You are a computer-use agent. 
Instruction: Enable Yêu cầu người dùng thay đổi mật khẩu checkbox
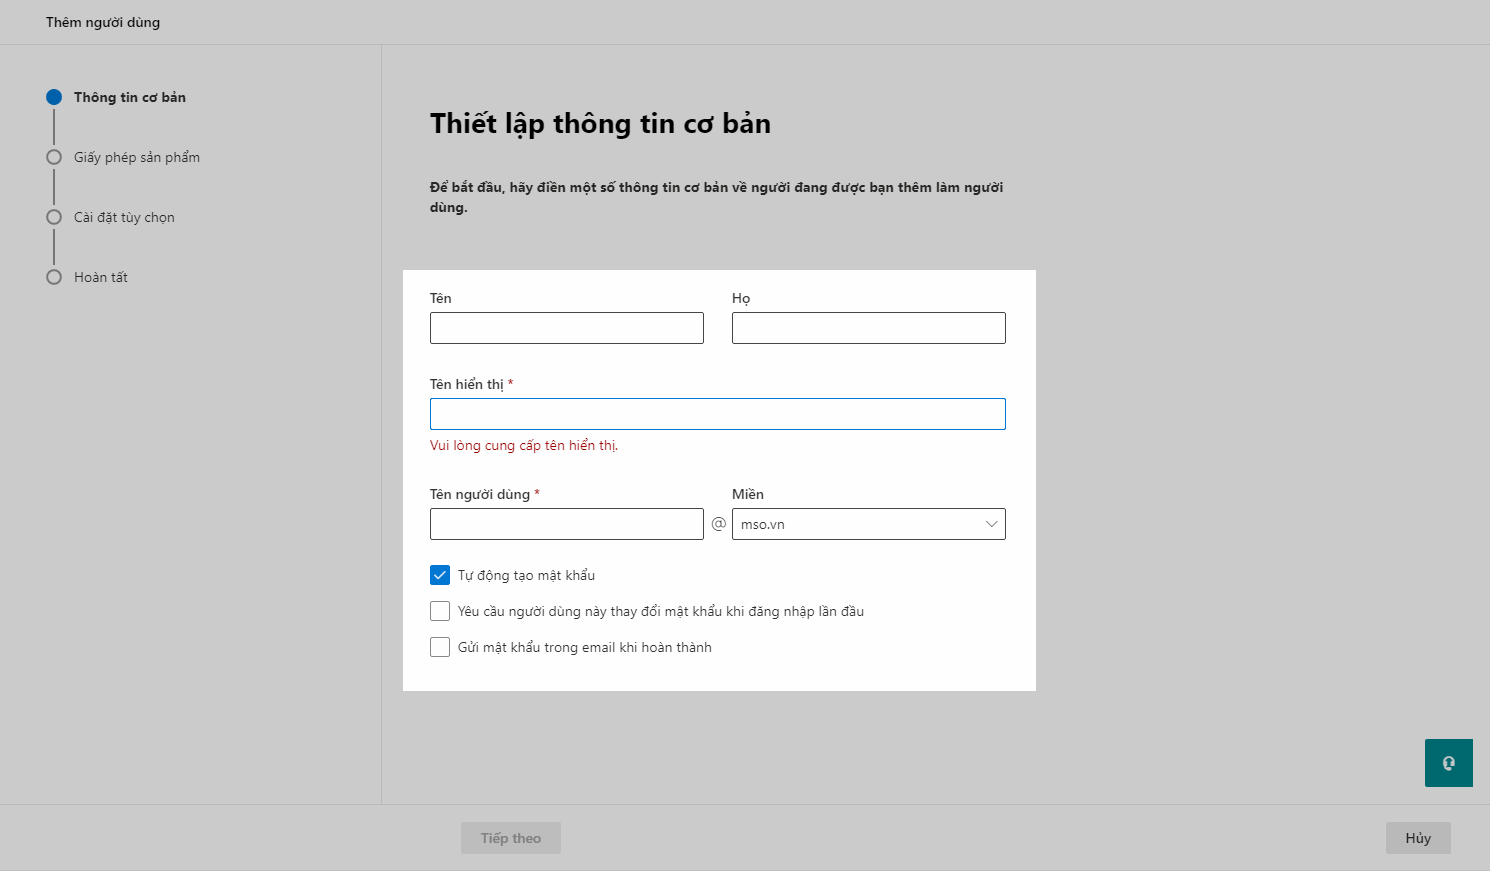440,611
